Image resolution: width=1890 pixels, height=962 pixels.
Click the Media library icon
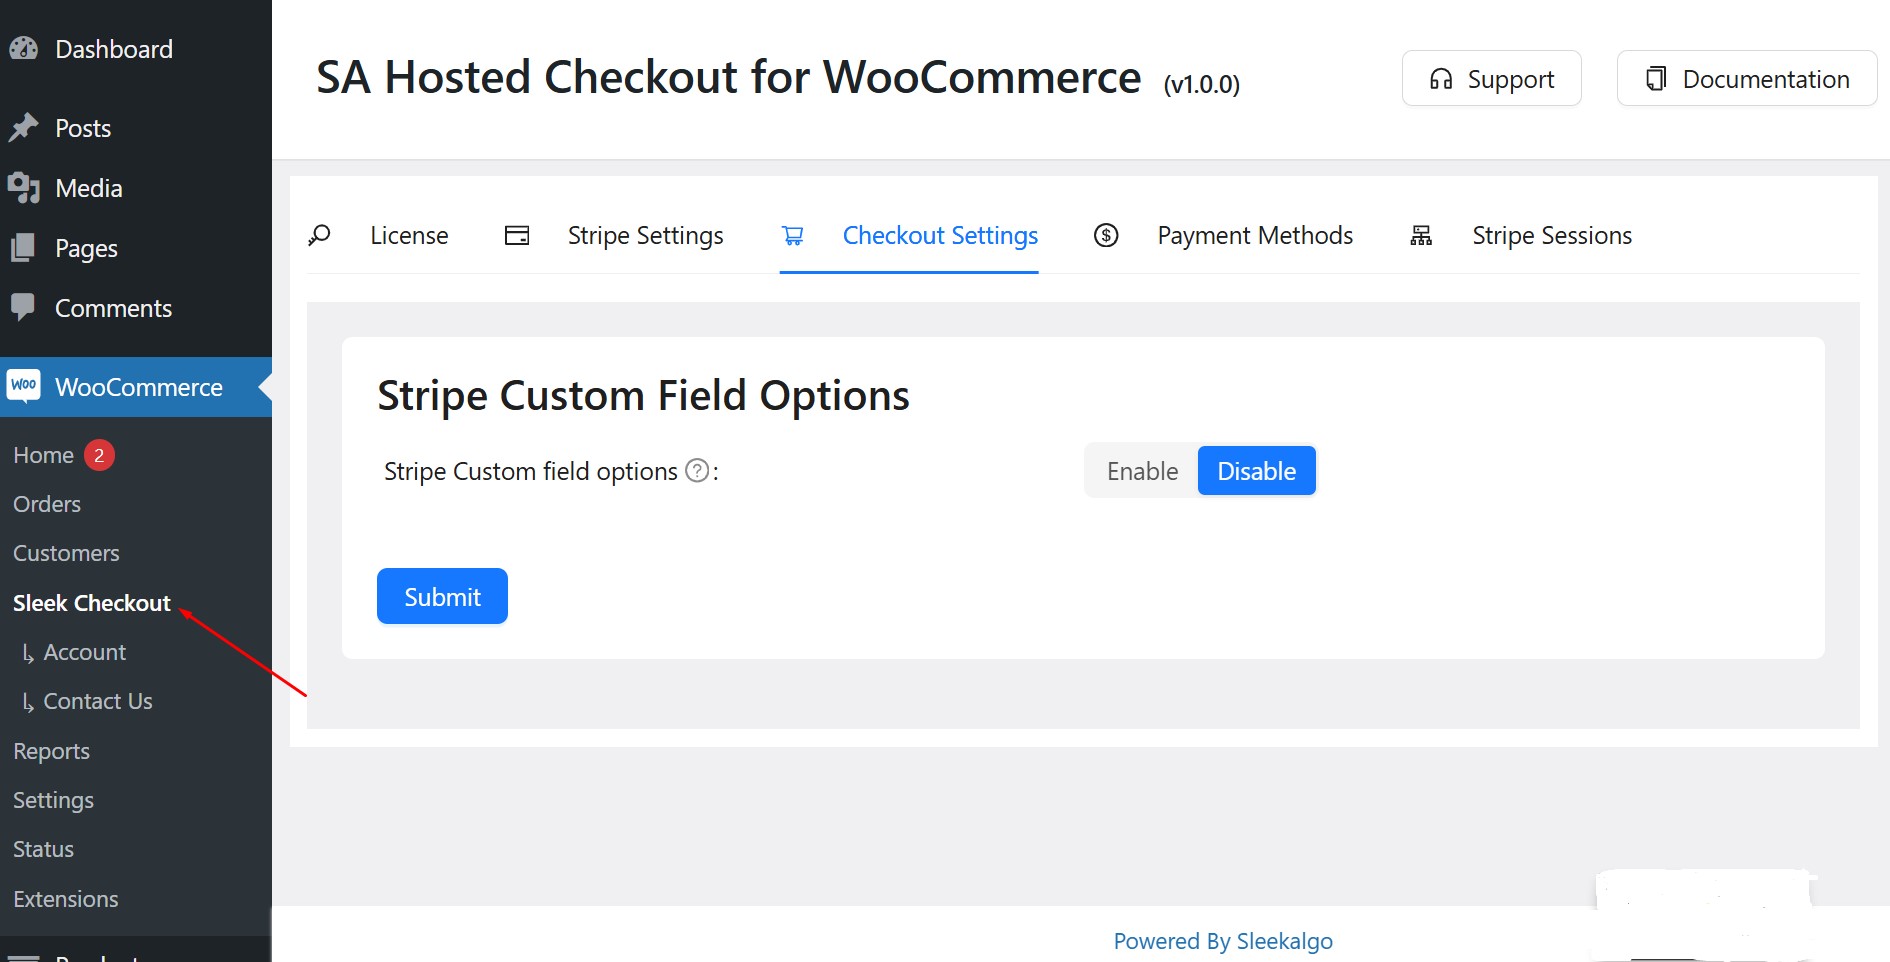click(x=24, y=188)
